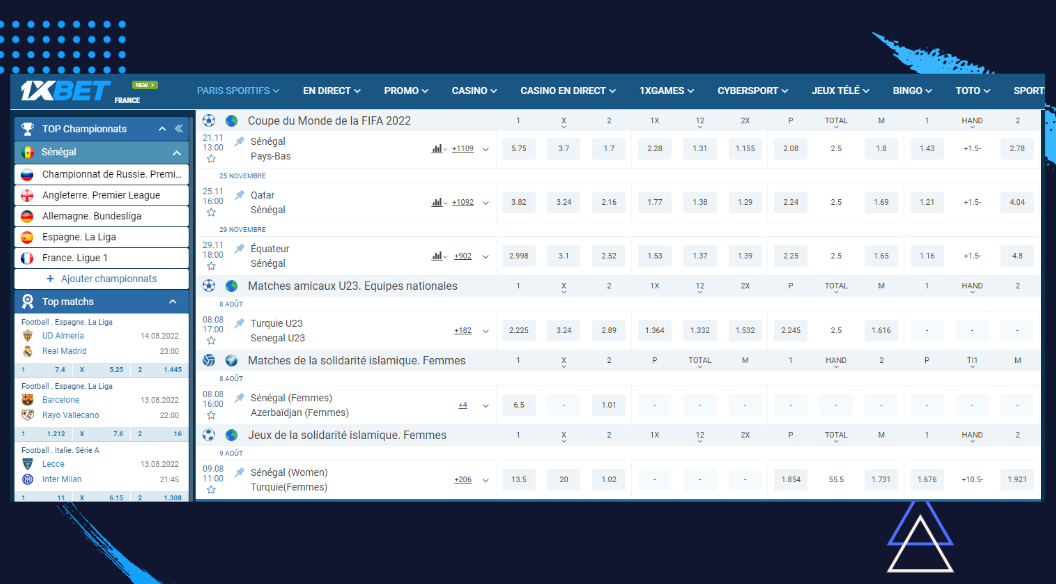Screen dimensions: 1056x584
Task: Click the Real Madrid crest in Top matchs
Action: (28, 351)
